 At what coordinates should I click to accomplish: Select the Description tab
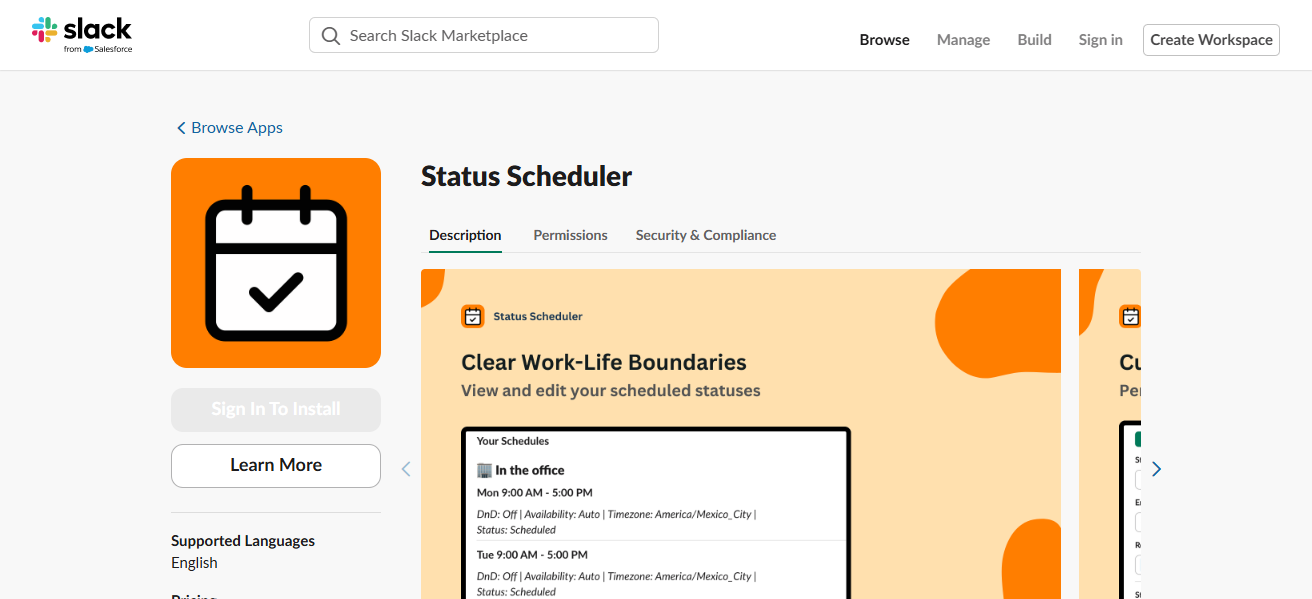[x=465, y=235]
